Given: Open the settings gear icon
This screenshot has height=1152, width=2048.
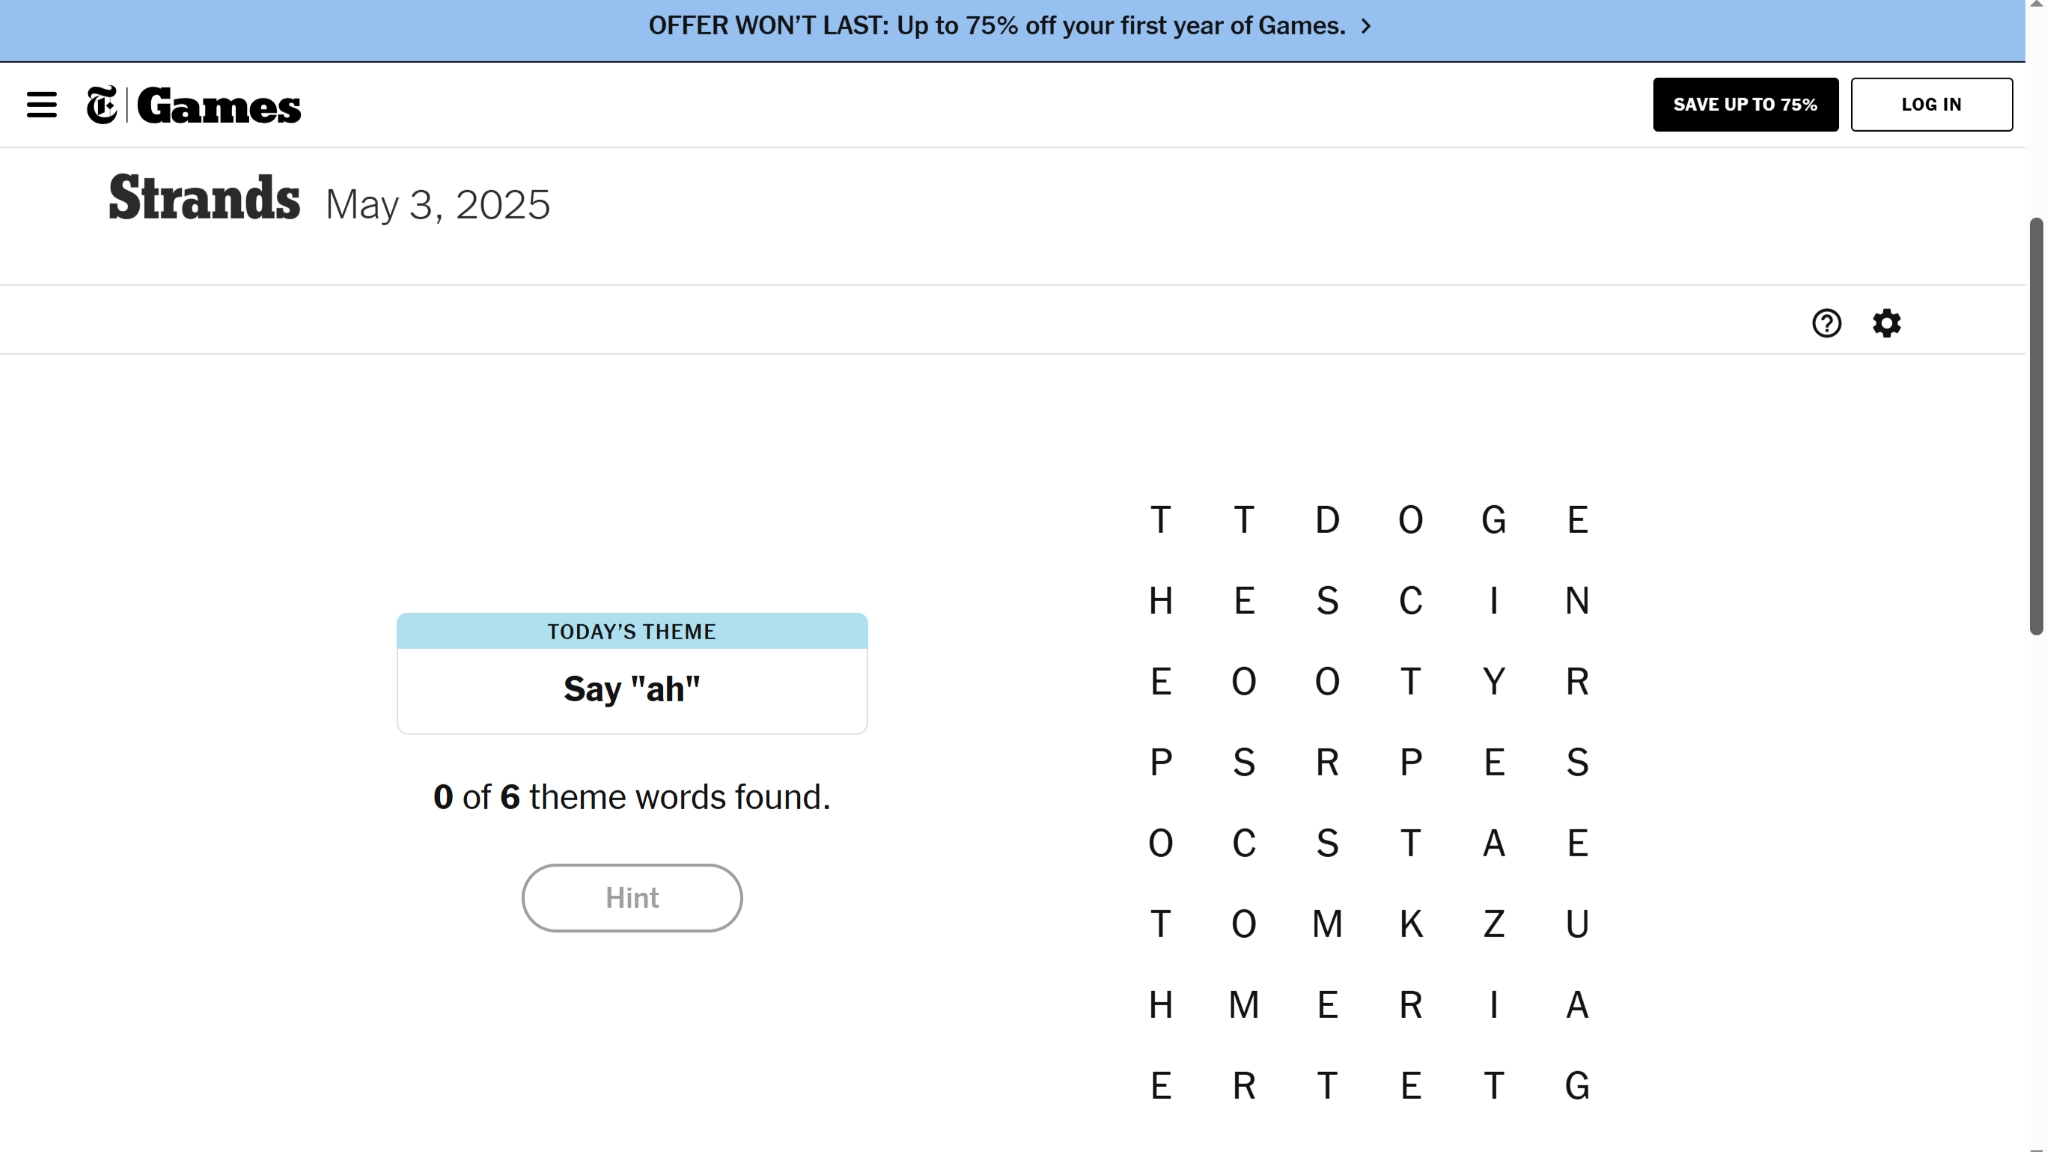Looking at the screenshot, I should 1886,323.
